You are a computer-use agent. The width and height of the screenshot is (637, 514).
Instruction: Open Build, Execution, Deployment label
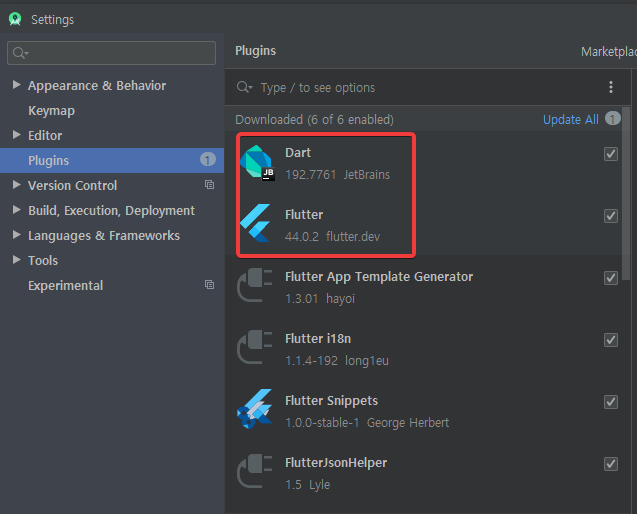click(111, 210)
